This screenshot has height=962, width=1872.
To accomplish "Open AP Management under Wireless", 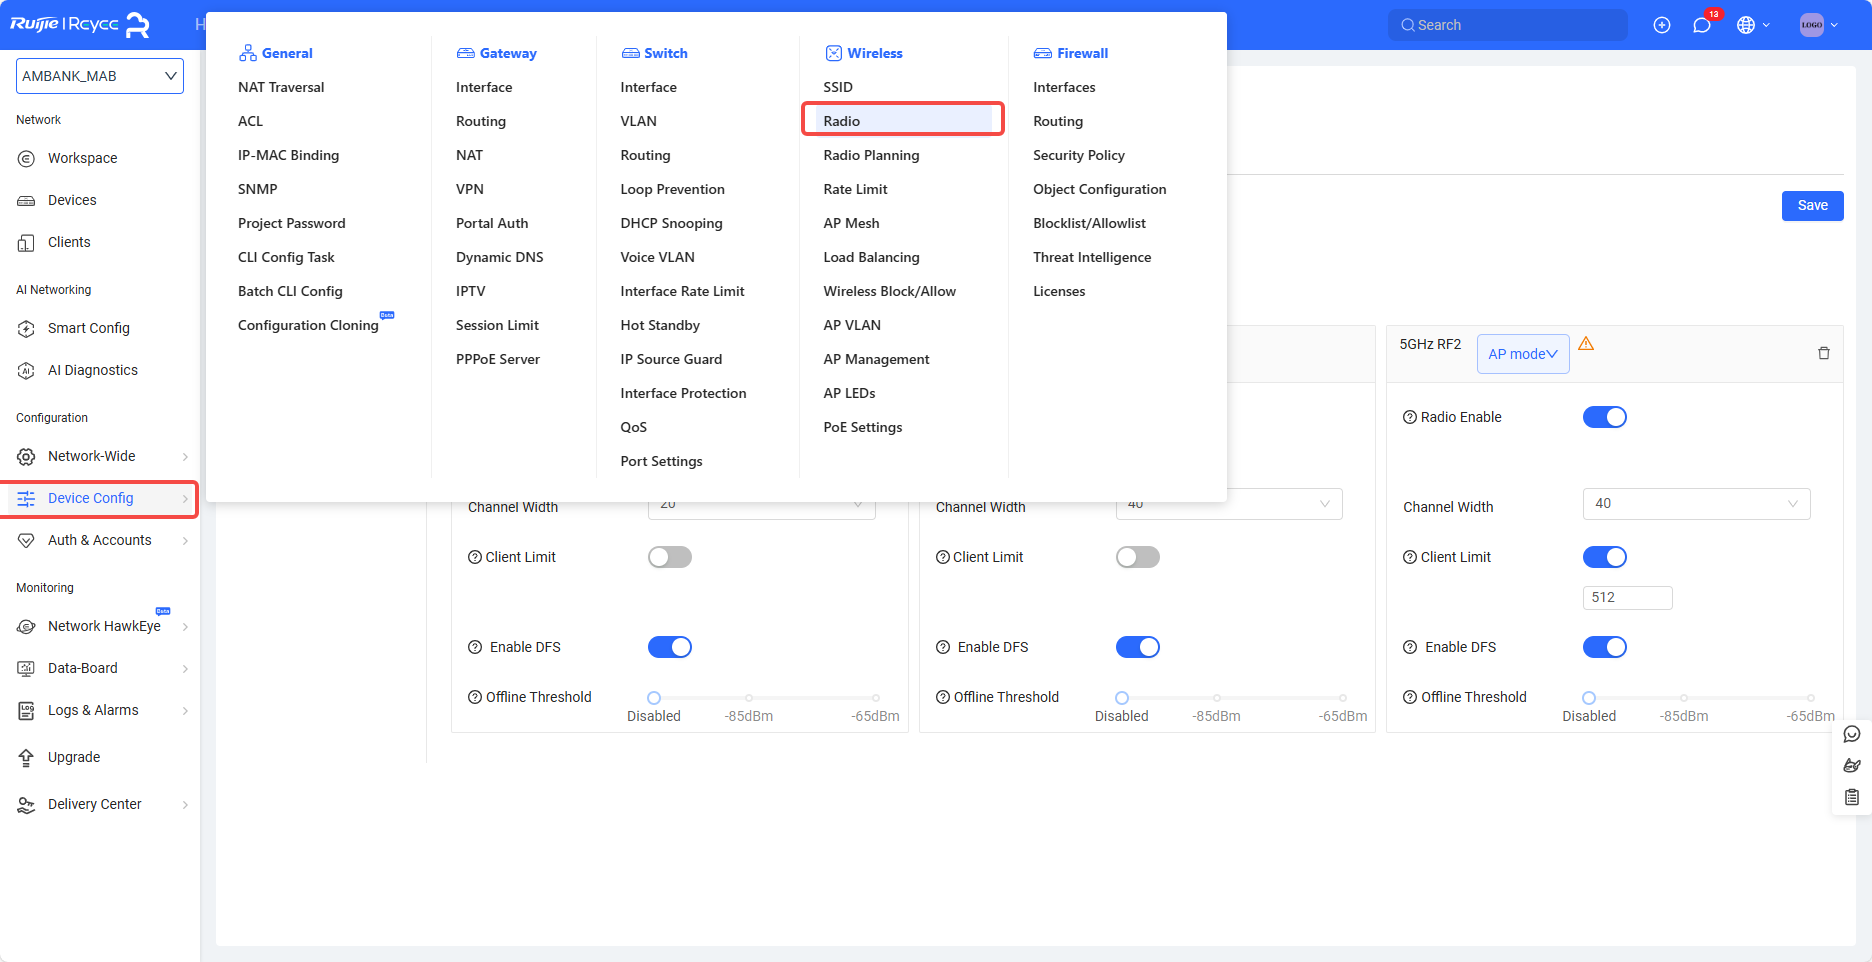I will [876, 359].
